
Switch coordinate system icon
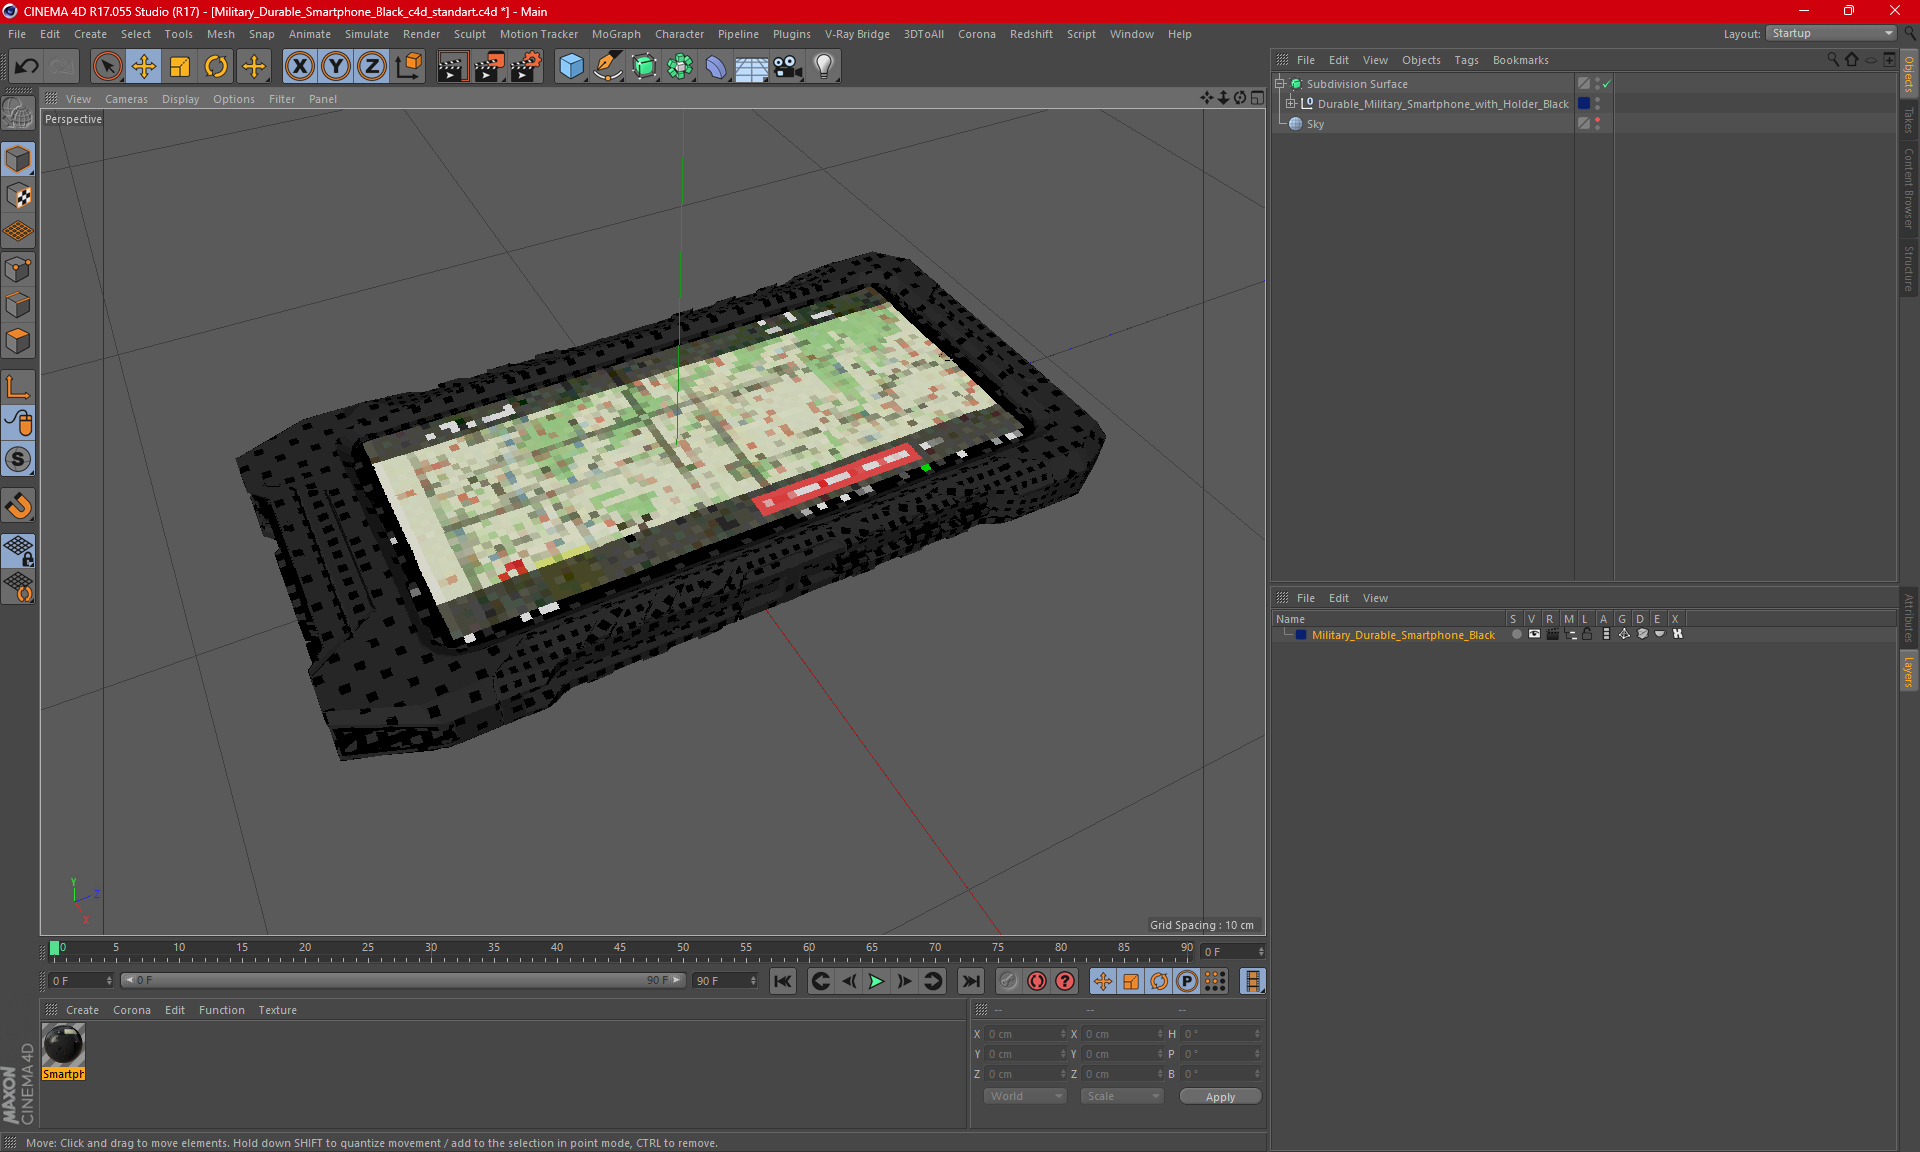click(408, 67)
